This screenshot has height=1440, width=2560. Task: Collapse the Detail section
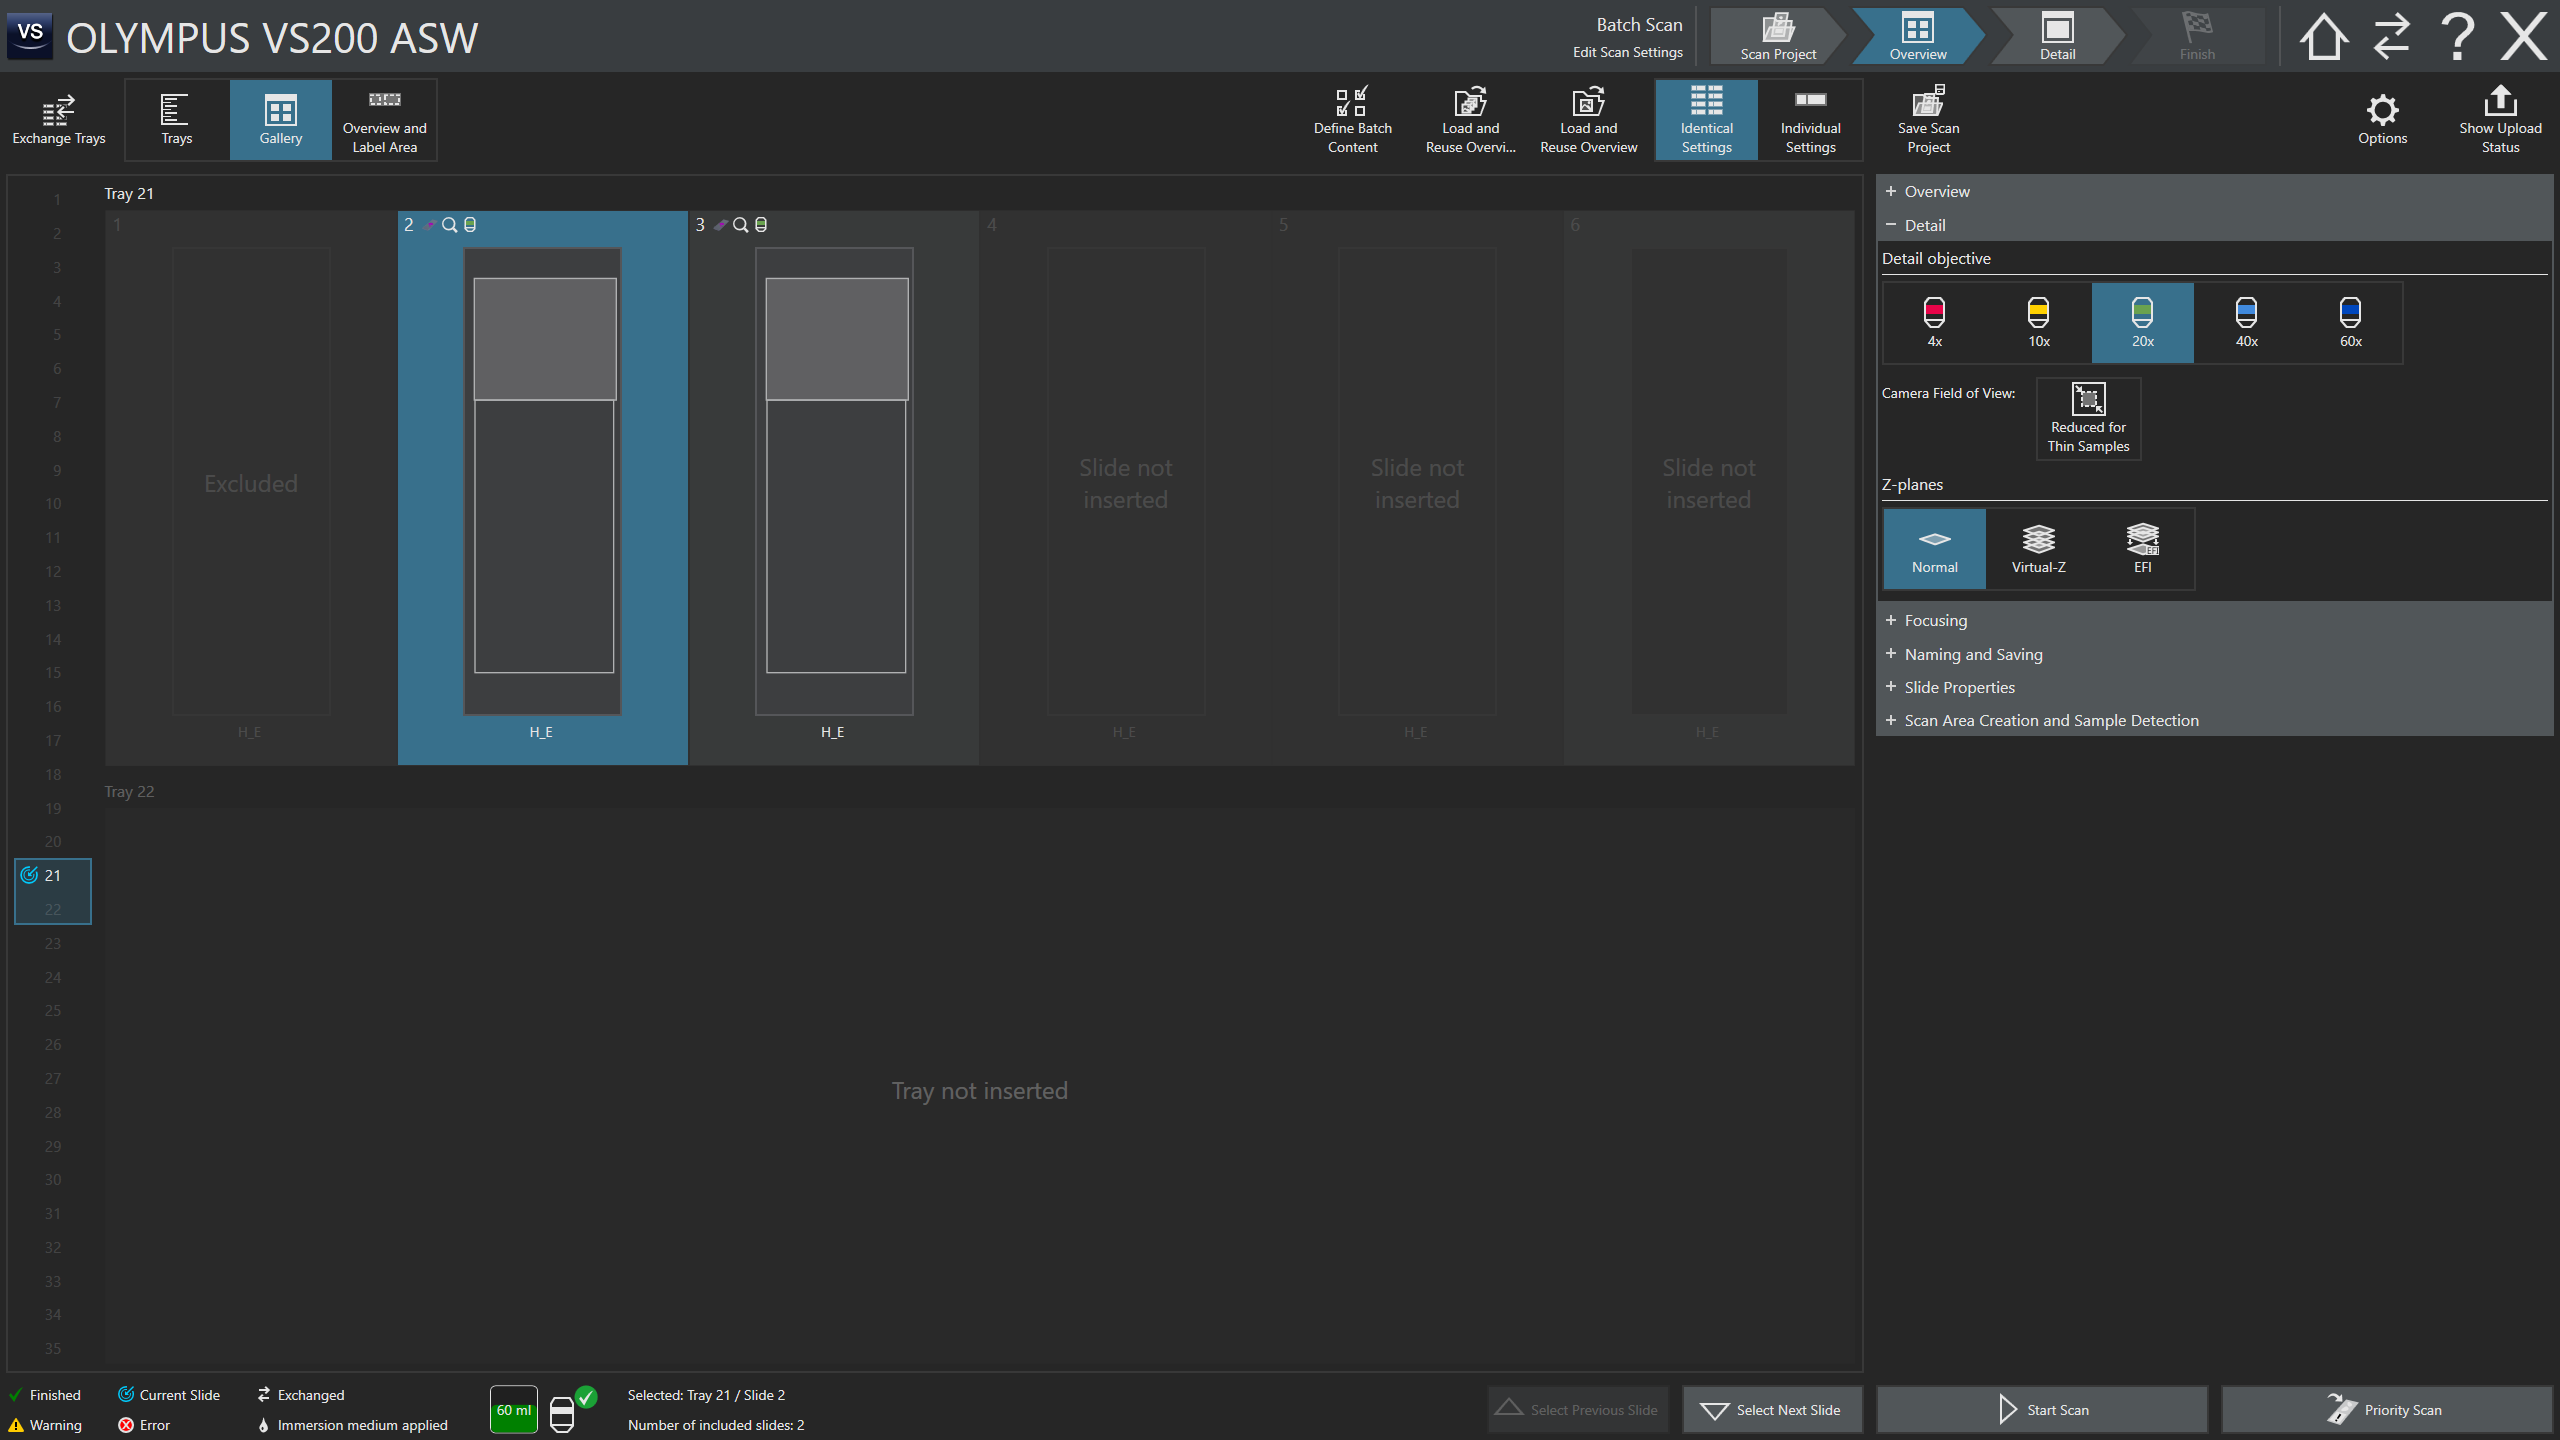[x=1924, y=225]
